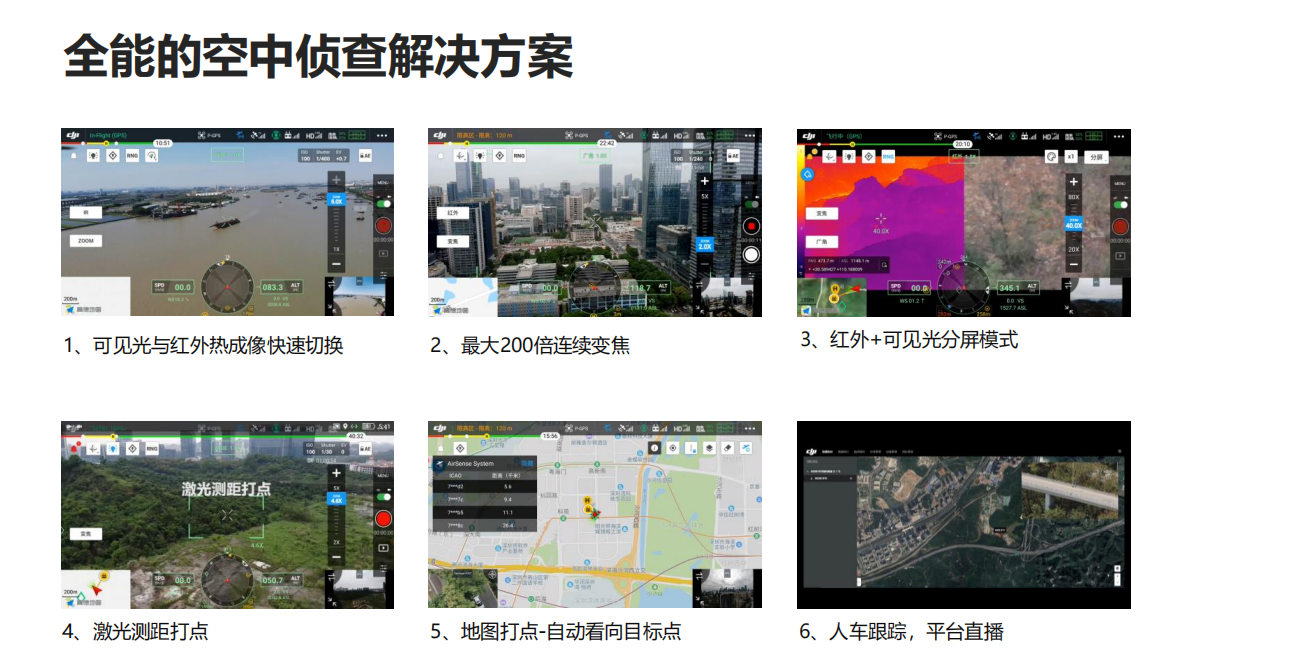Toggle the highlighted RNG mode in thermal view
This screenshot has height=660, width=1300.
(888, 157)
